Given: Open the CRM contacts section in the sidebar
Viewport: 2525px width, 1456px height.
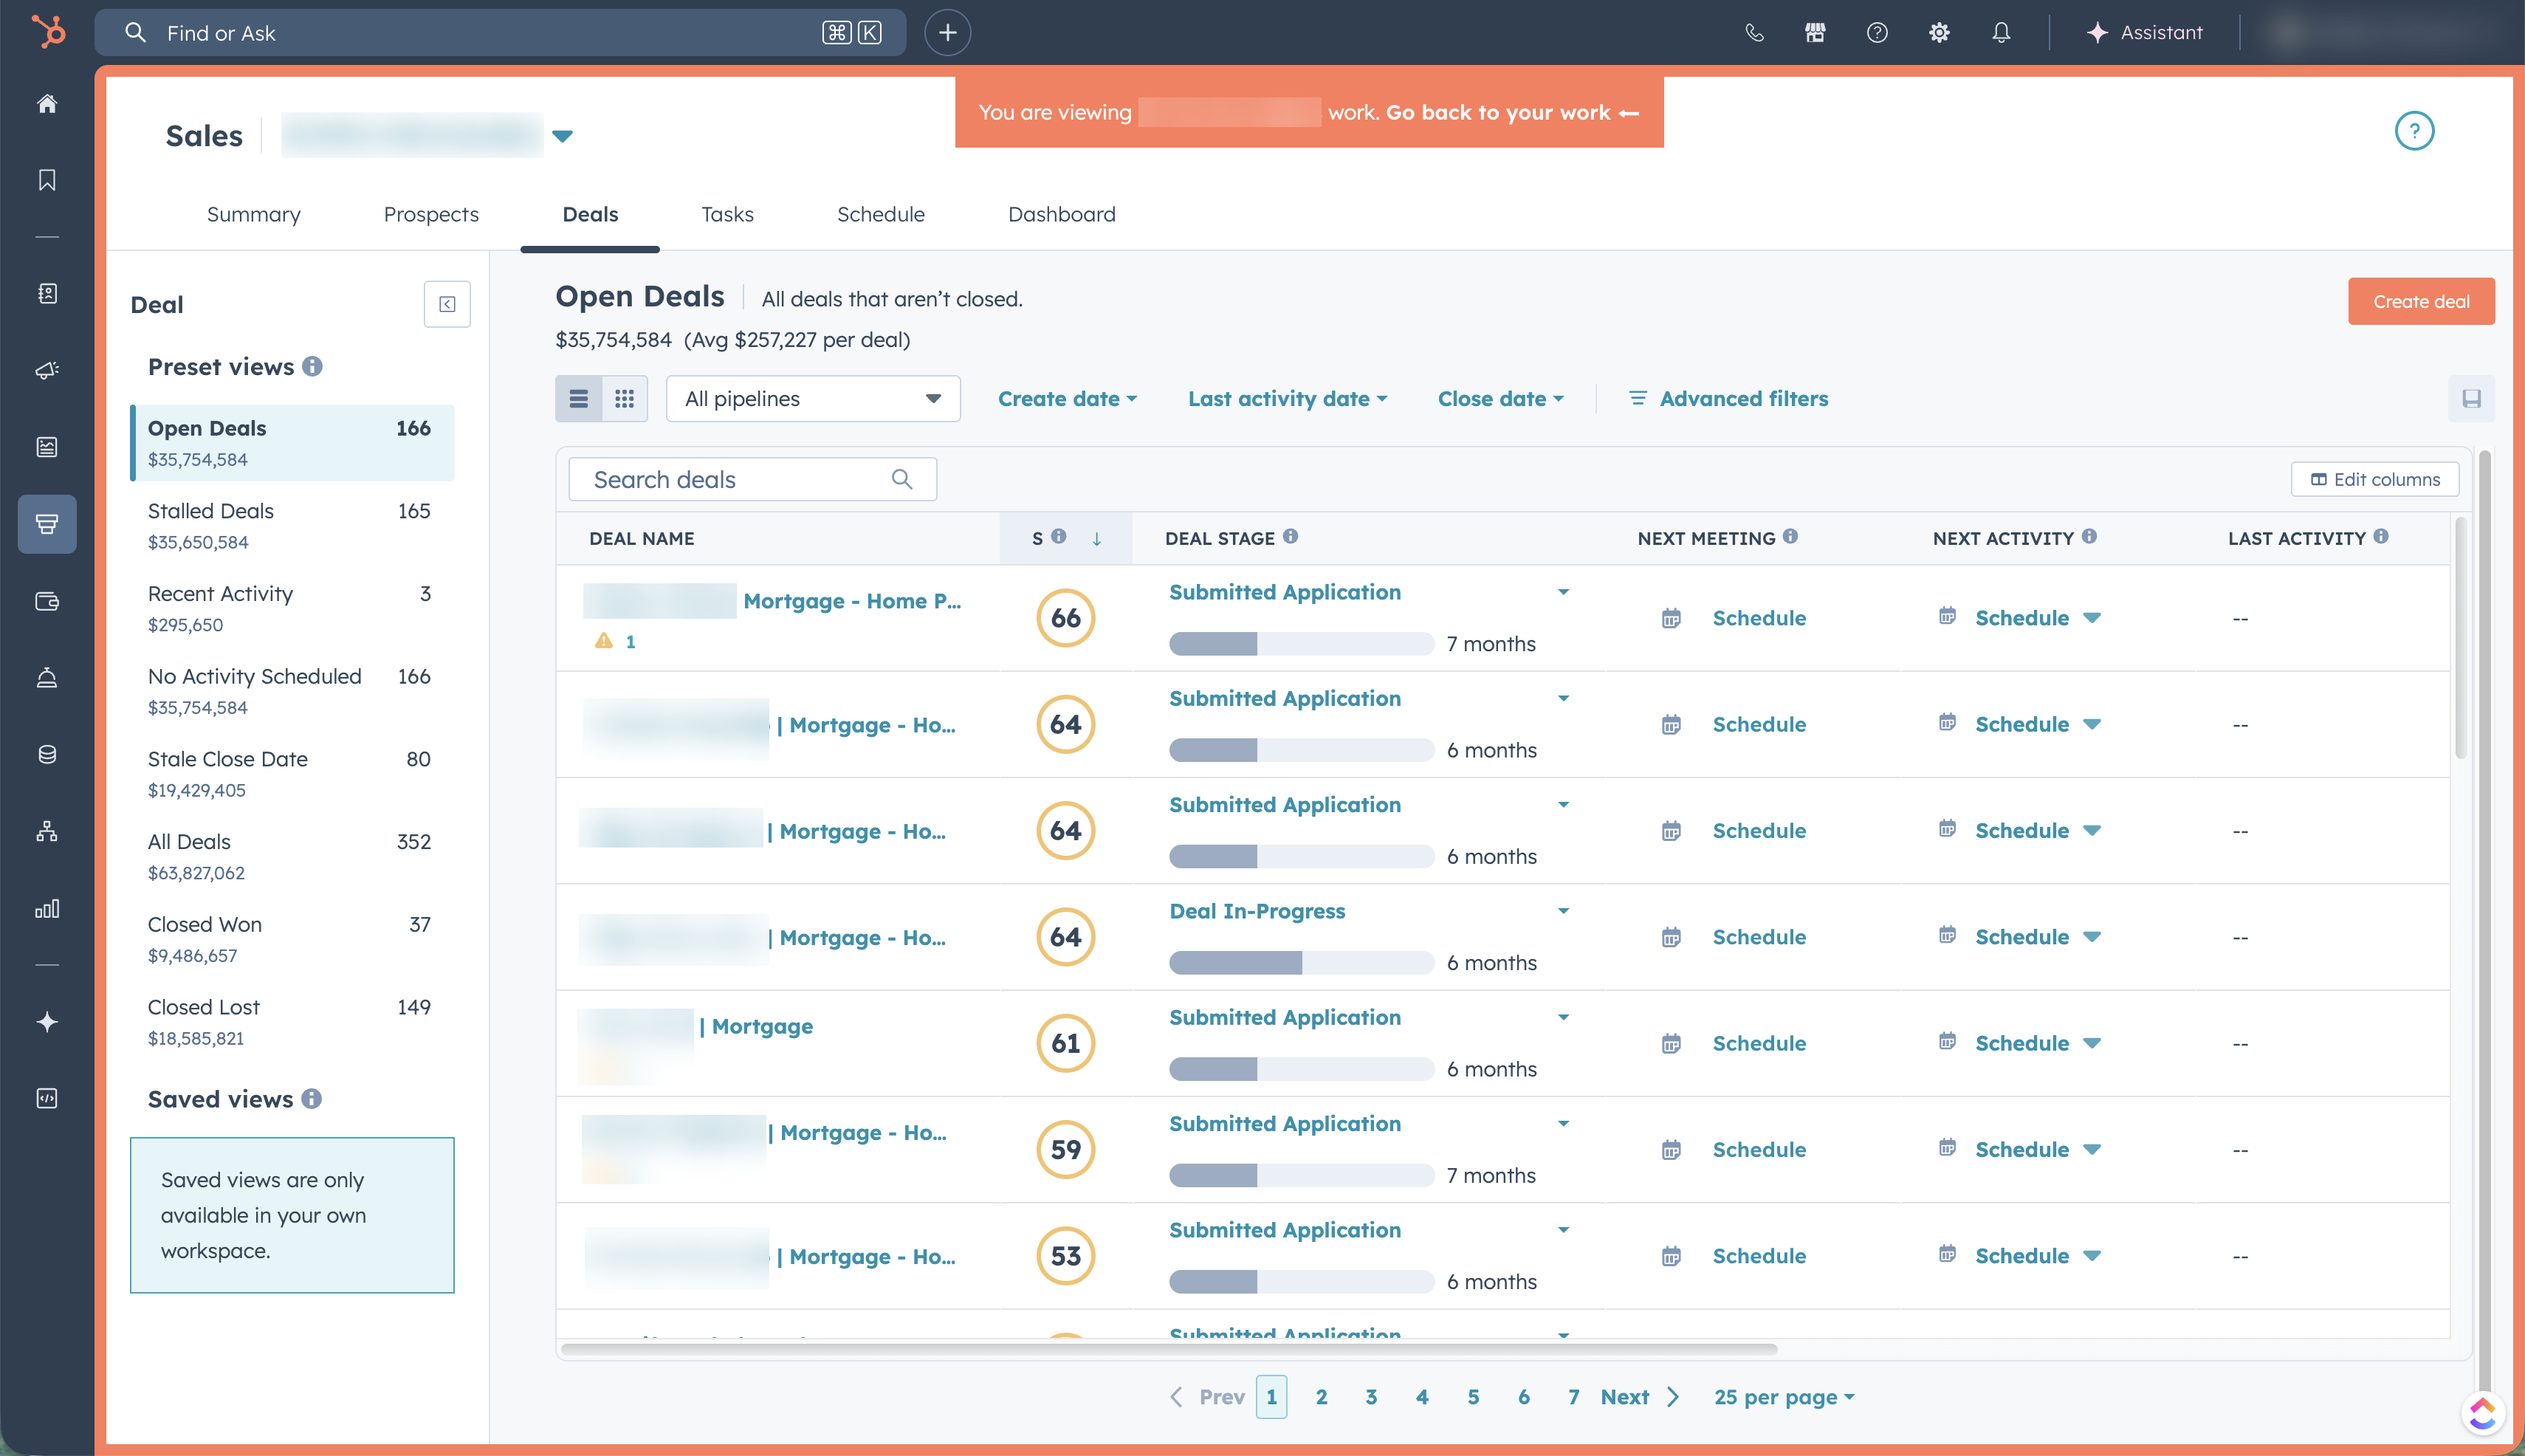Looking at the screenshot, I should (47, 293).
